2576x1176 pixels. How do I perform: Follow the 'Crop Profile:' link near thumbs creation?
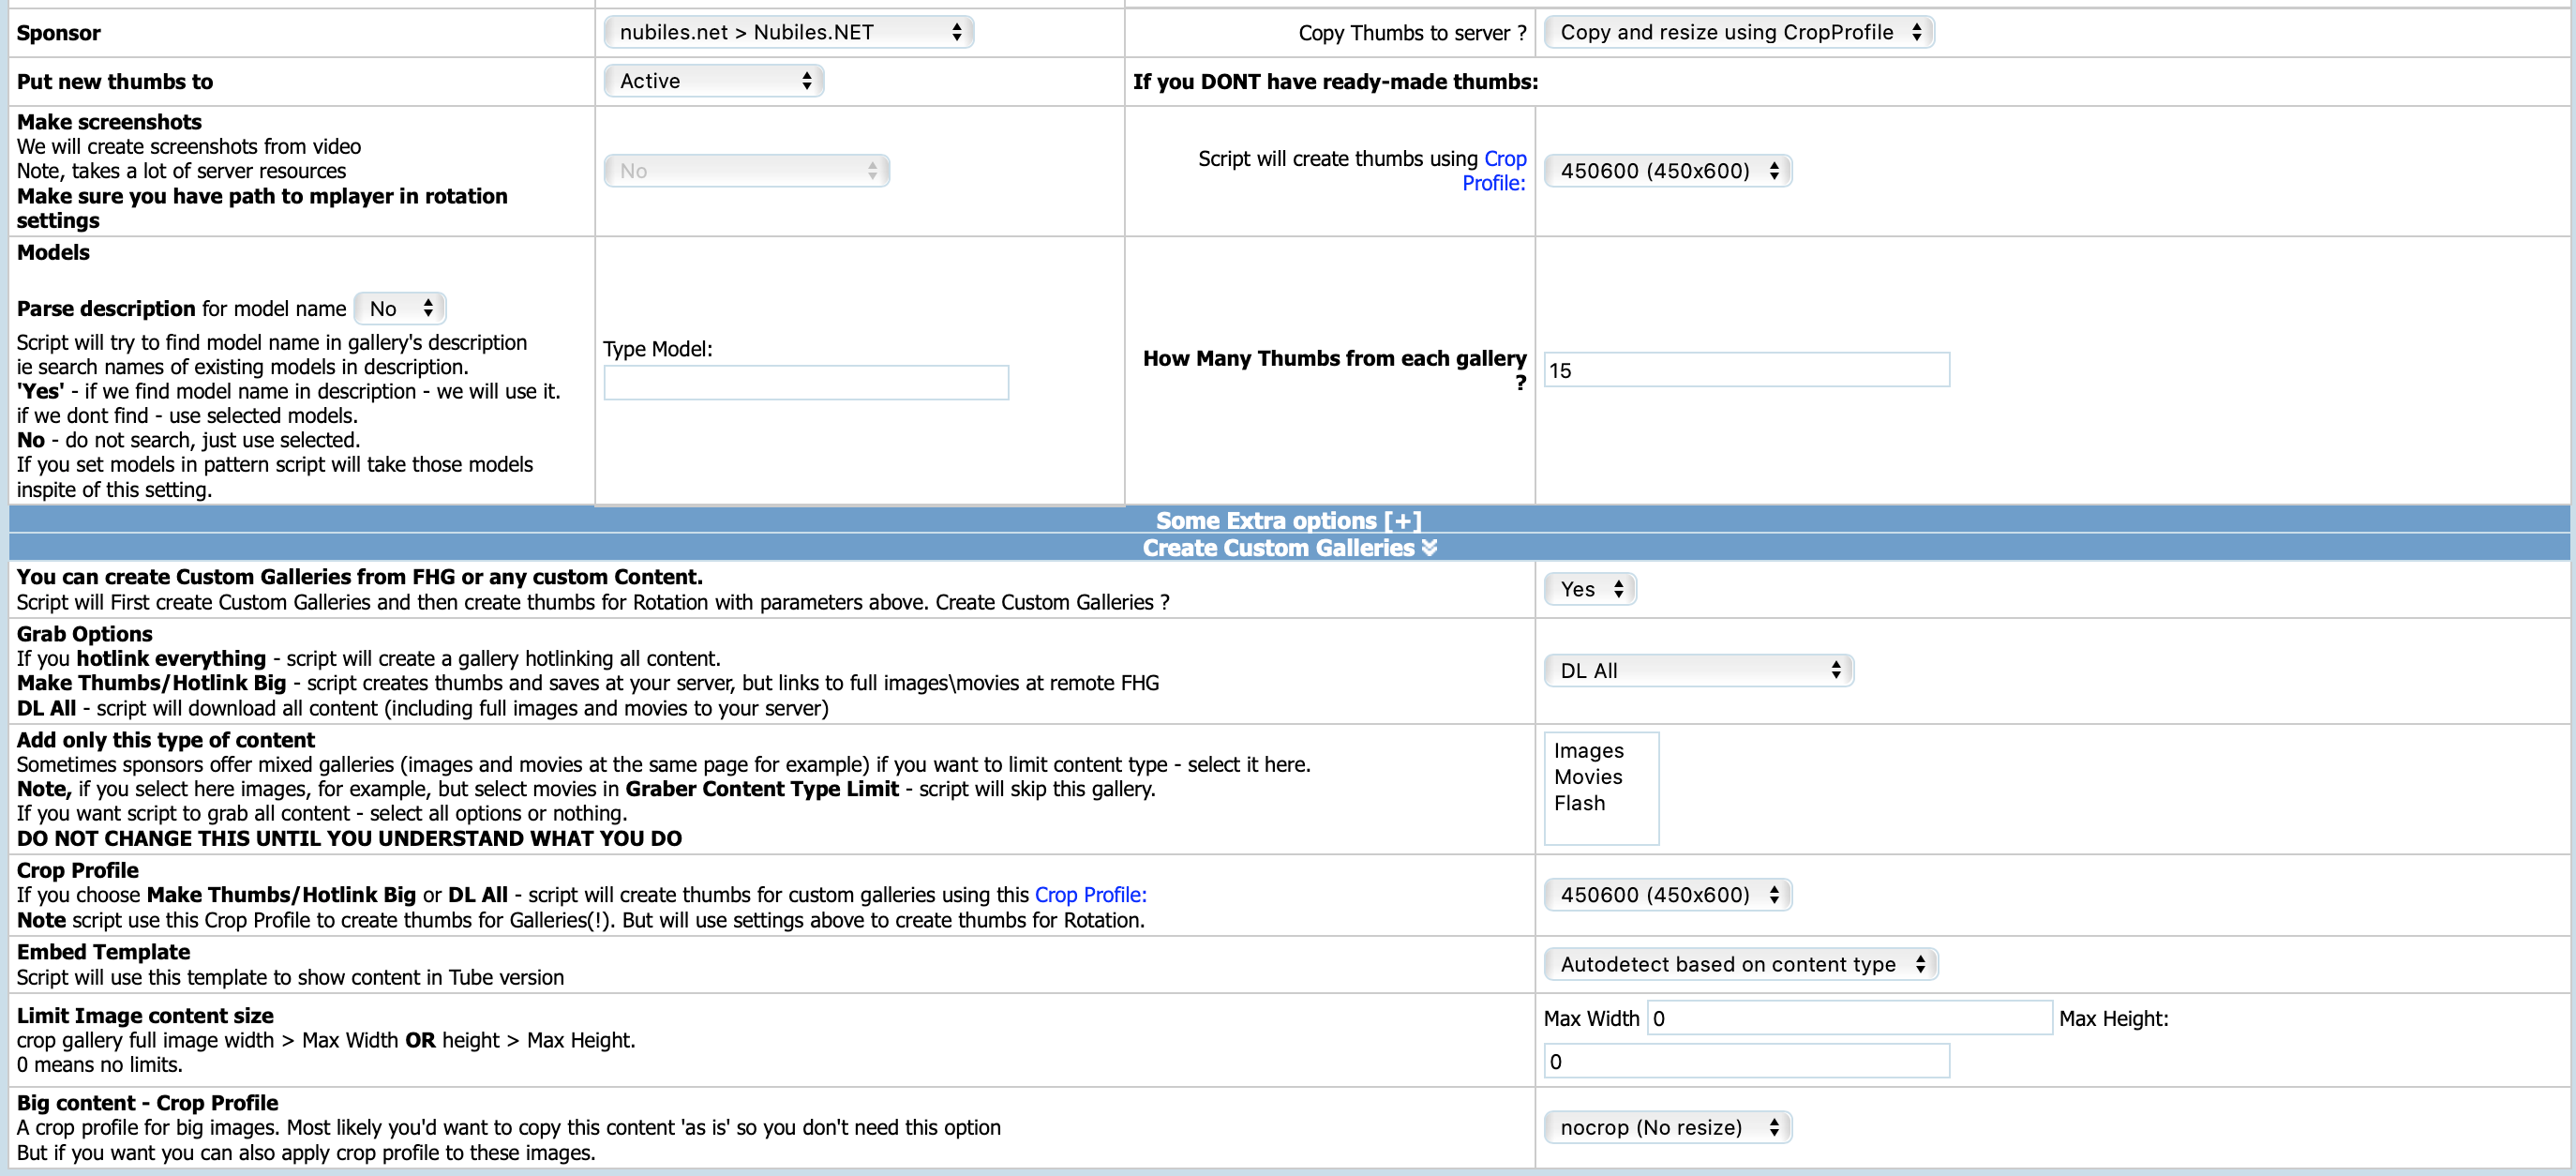[1494, 171]
